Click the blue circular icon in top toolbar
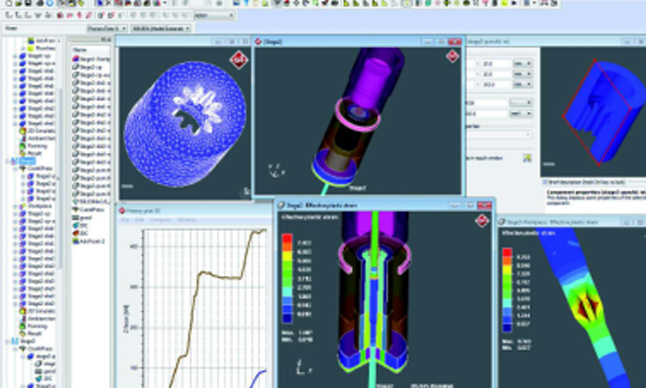This screenshot has width=646, height=388. coord(50,3)
